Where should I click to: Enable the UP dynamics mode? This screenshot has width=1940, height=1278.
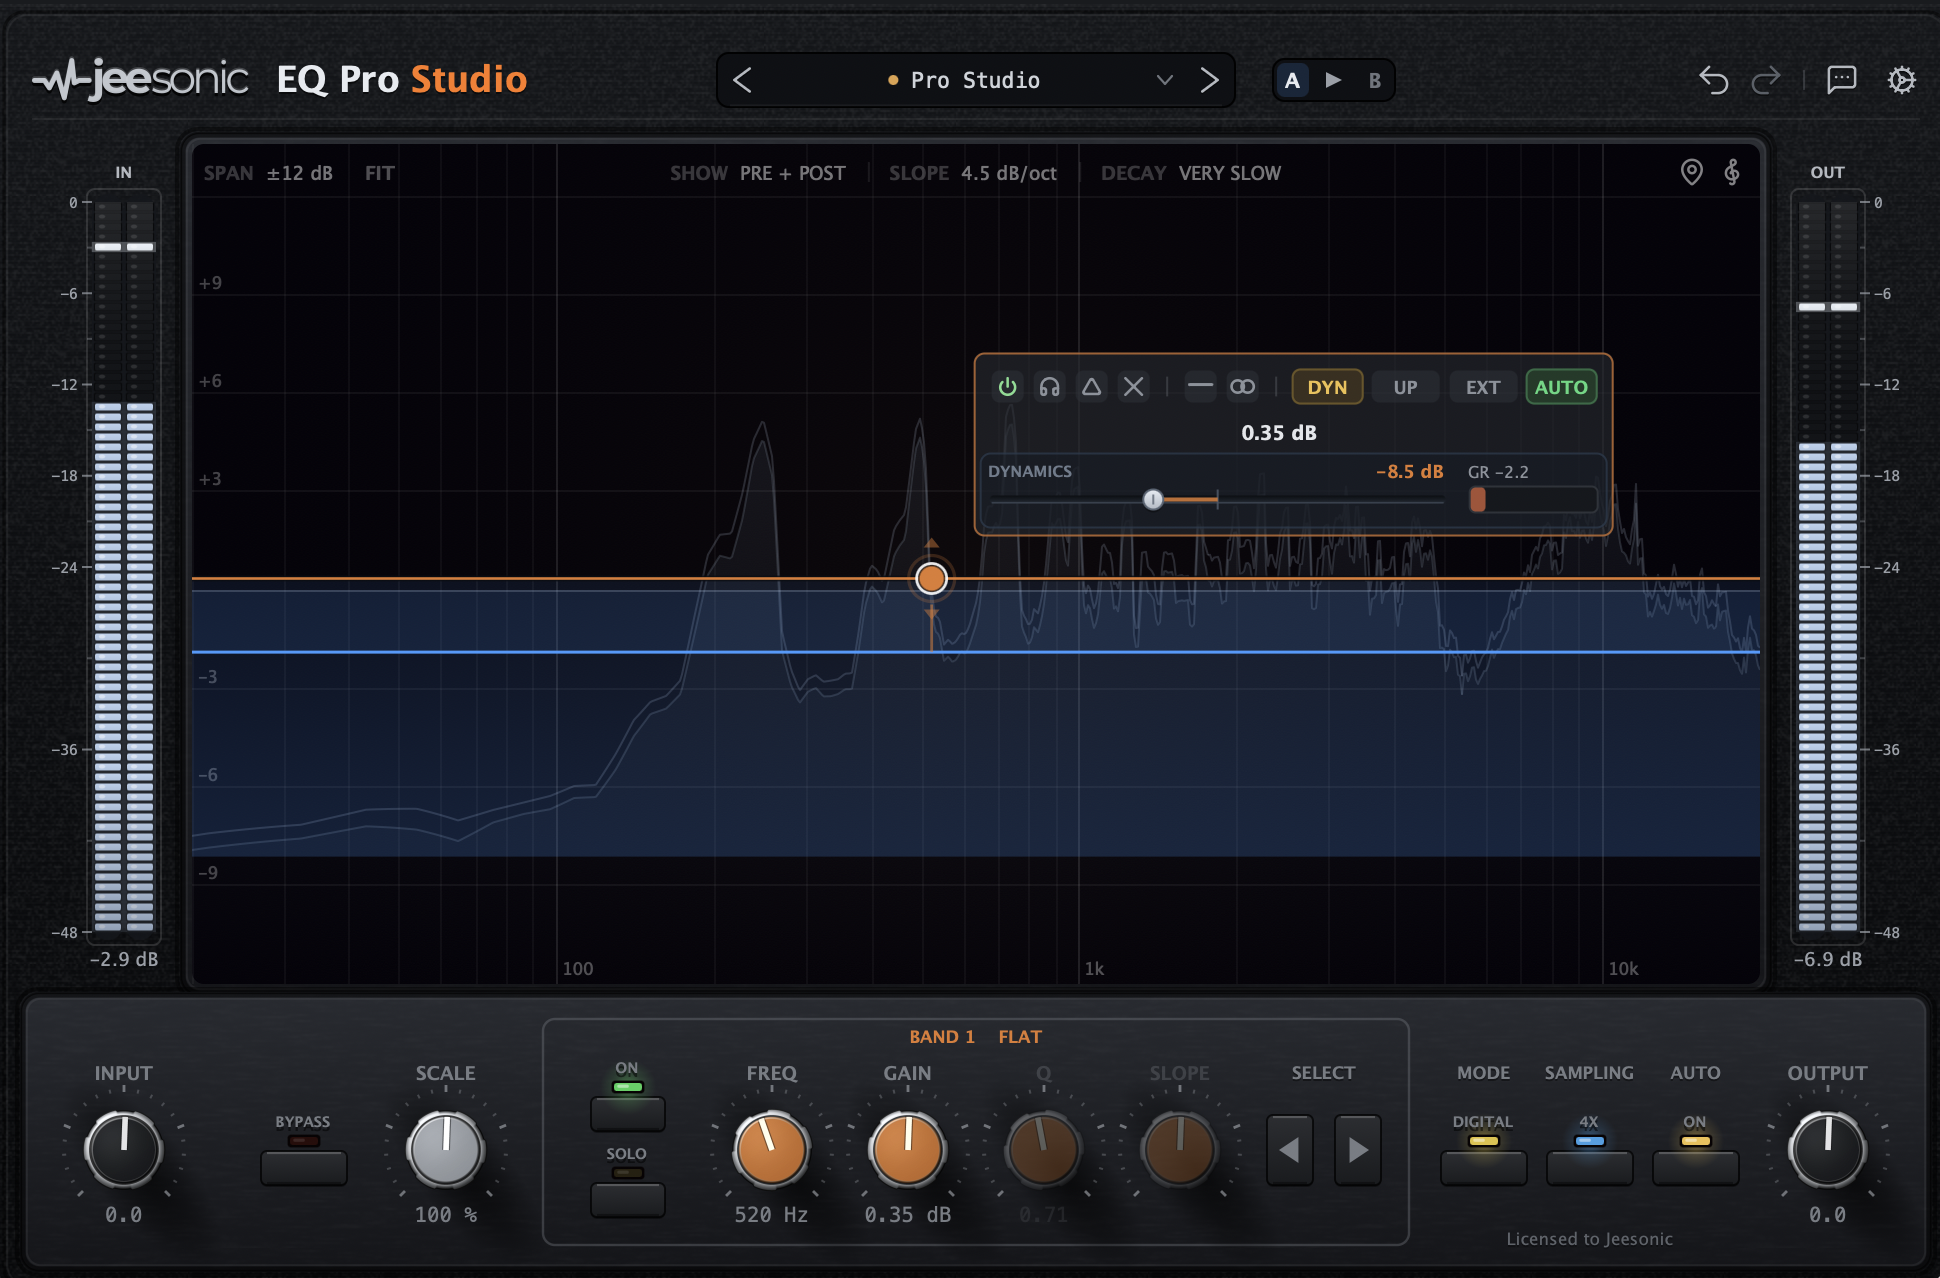click(x=1405, y=387)
